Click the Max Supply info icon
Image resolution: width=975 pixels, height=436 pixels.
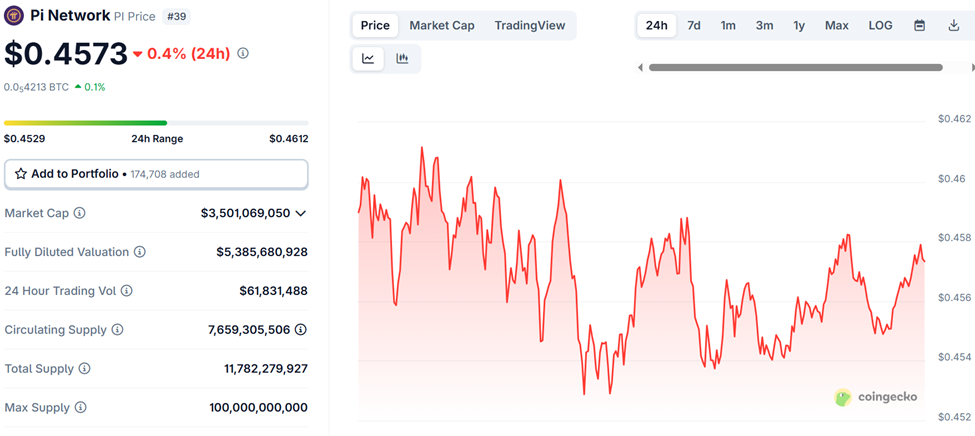click(x=80, y=408)
